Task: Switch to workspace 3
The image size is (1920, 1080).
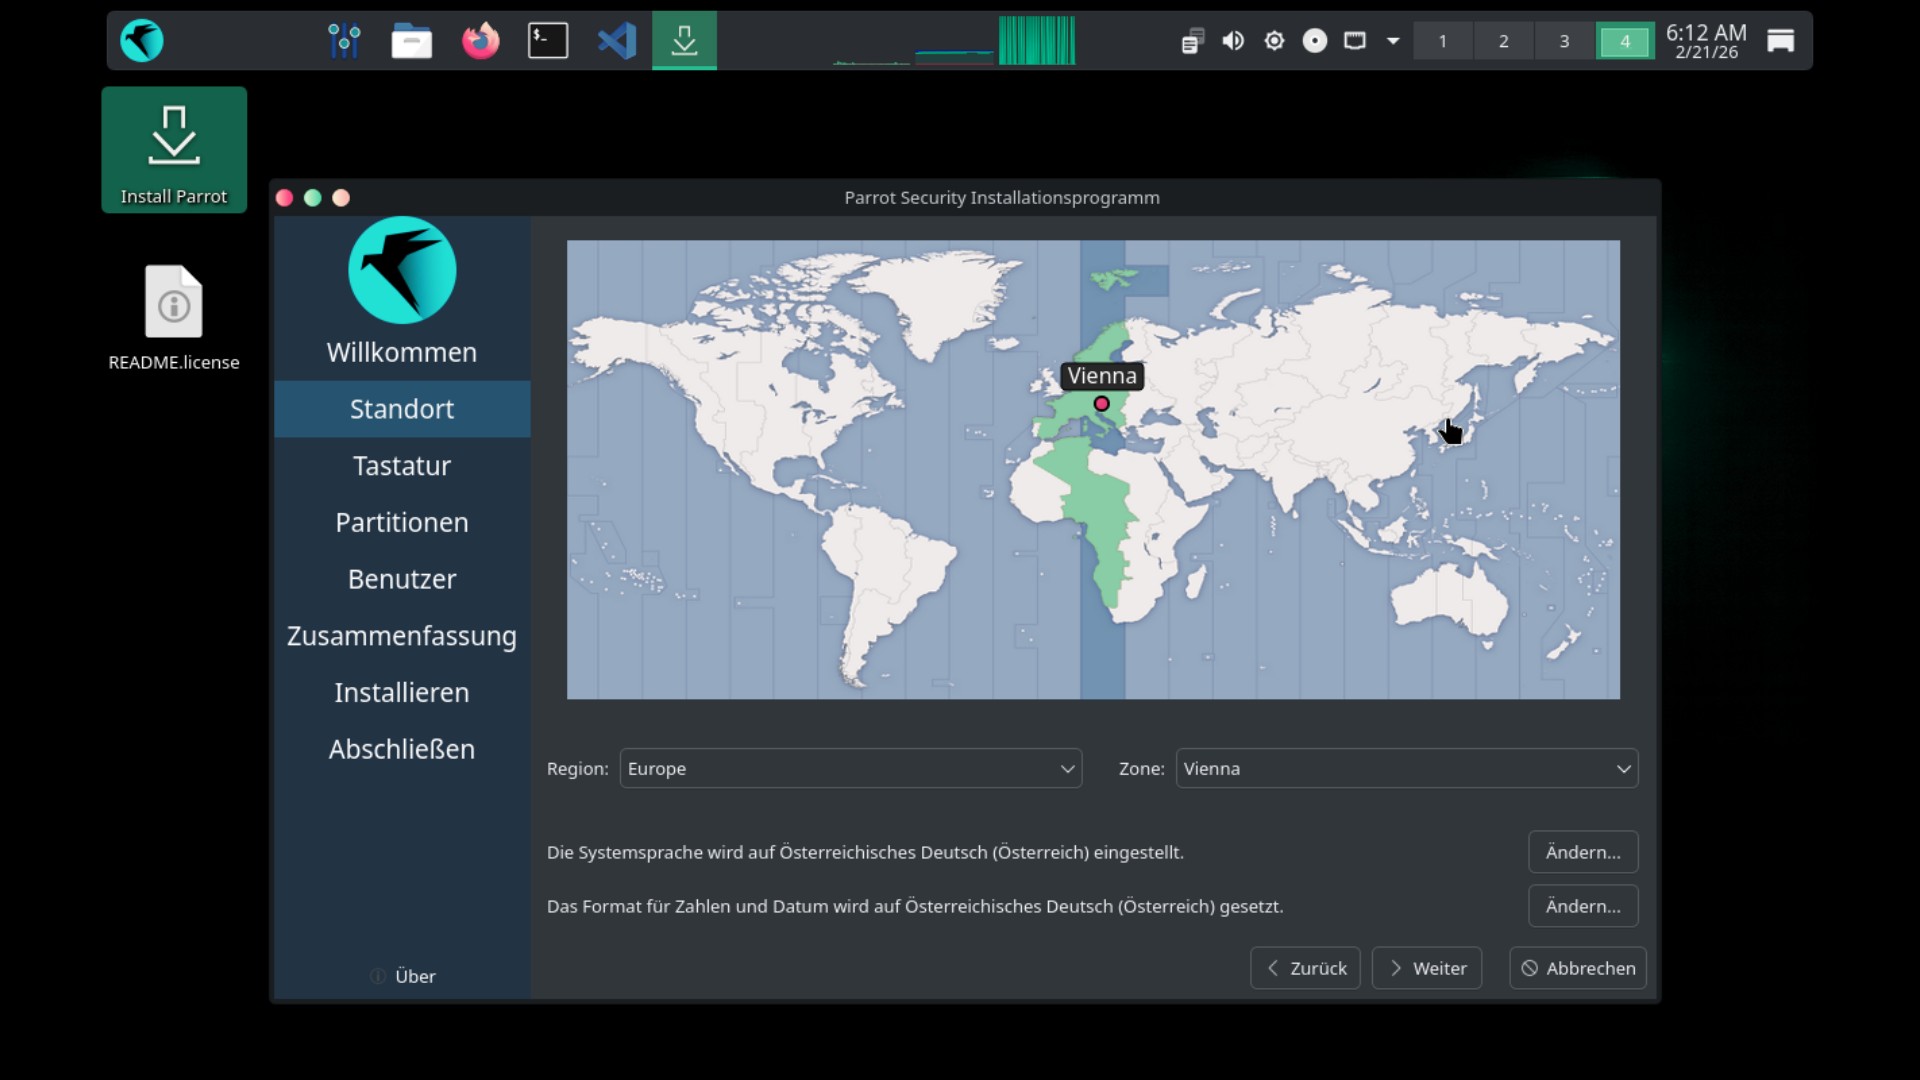Action: (x=1564, y=41)
